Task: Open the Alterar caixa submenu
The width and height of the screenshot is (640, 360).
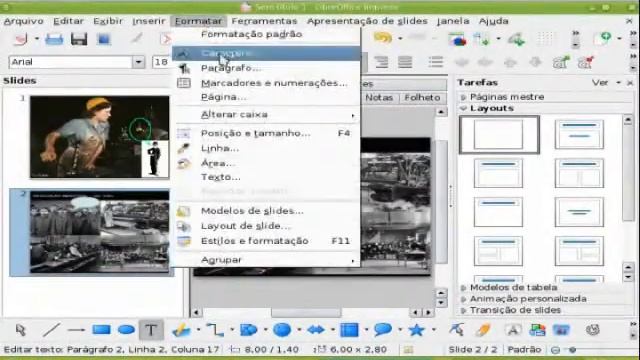Action: pyautogui.click(x=266, y=114)
